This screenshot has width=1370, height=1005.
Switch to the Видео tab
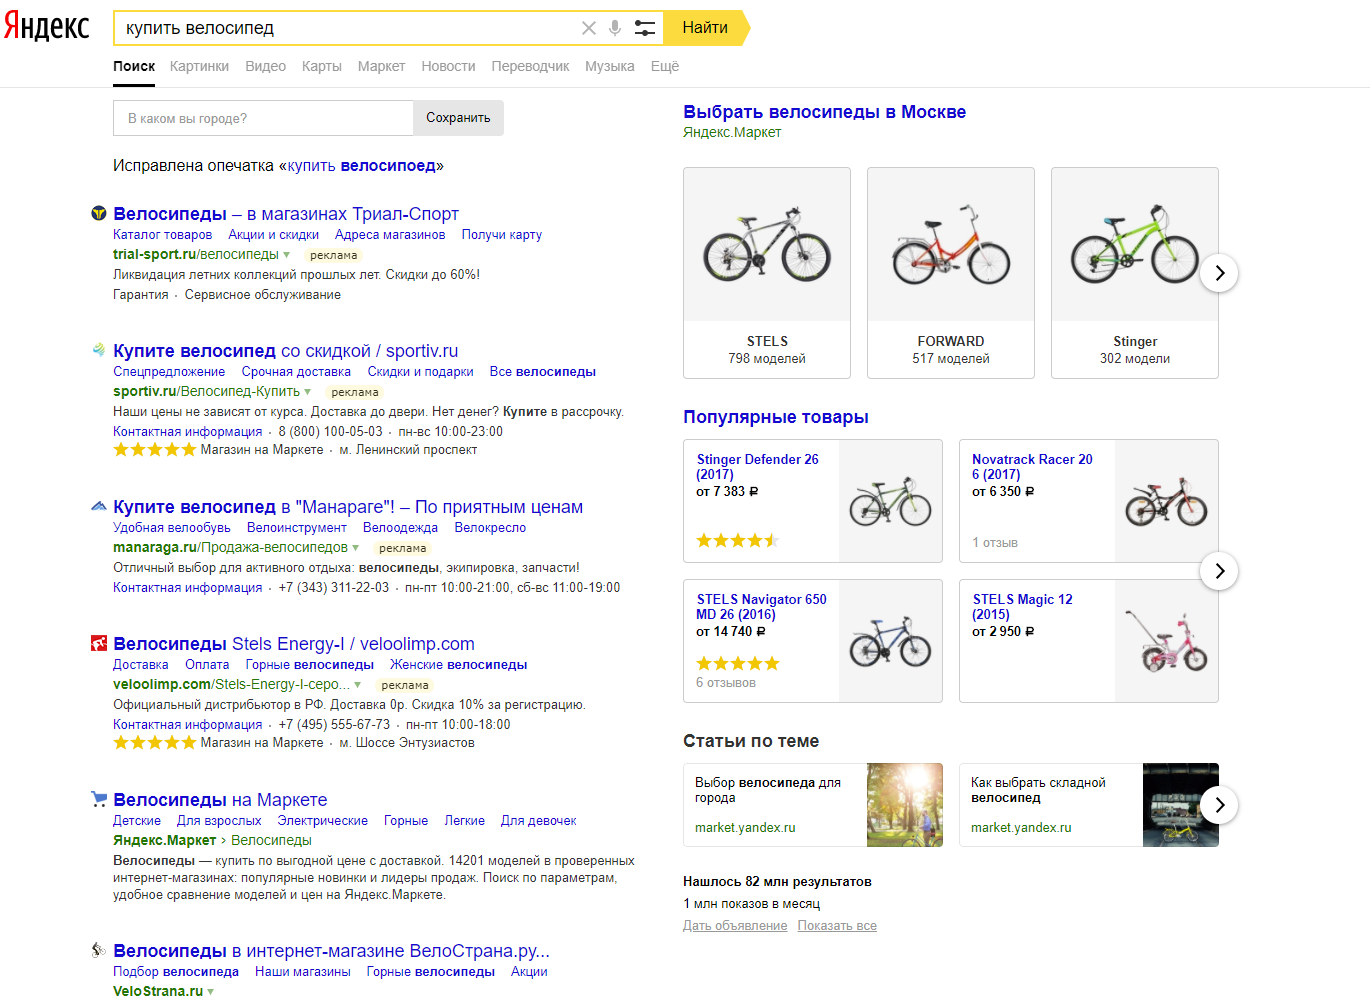pos(265,66)
